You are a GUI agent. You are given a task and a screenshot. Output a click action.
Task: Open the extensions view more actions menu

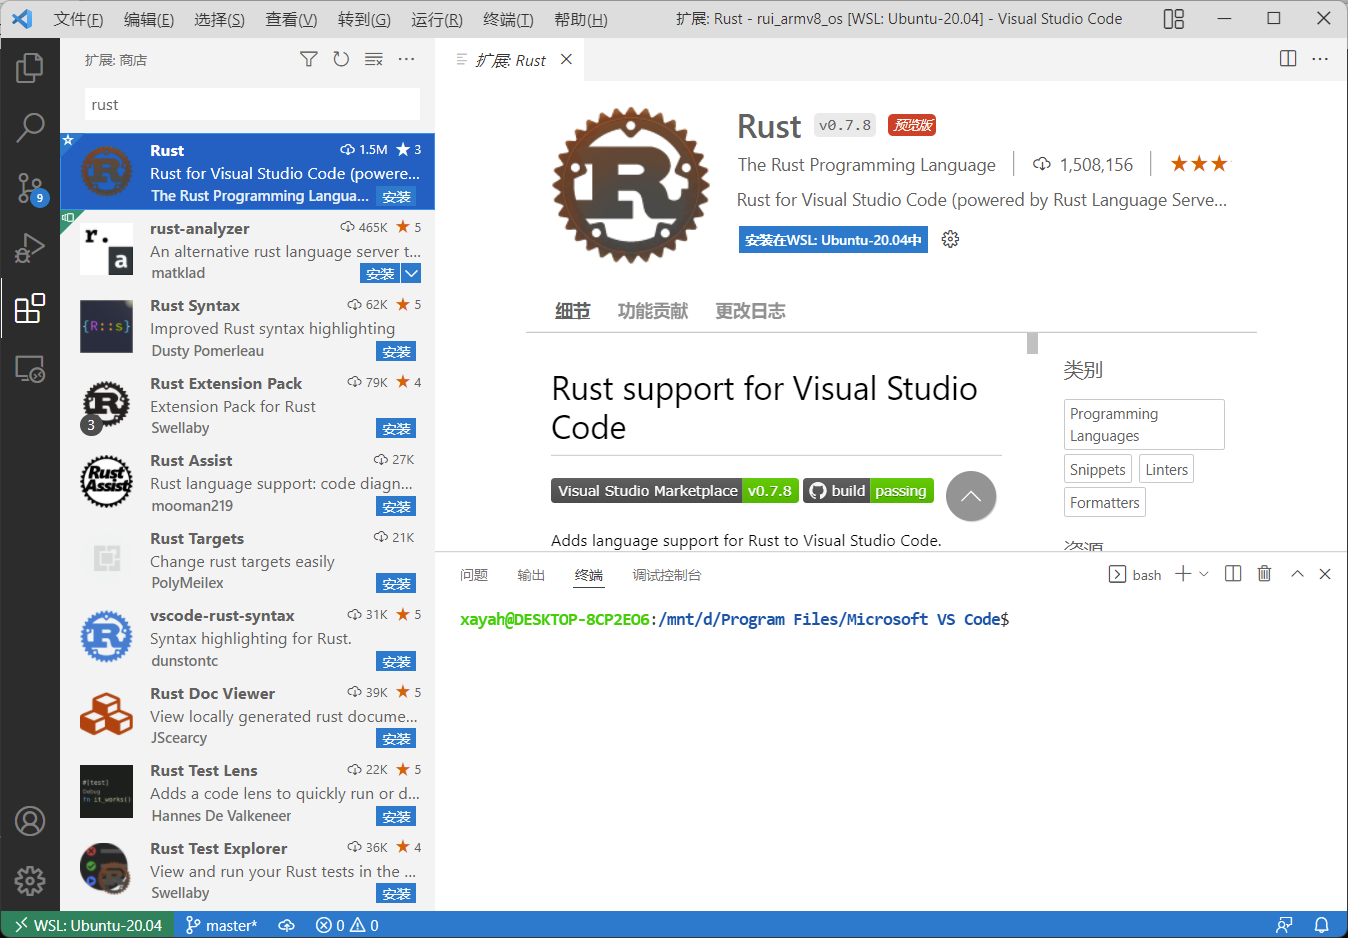coord(406,60)
